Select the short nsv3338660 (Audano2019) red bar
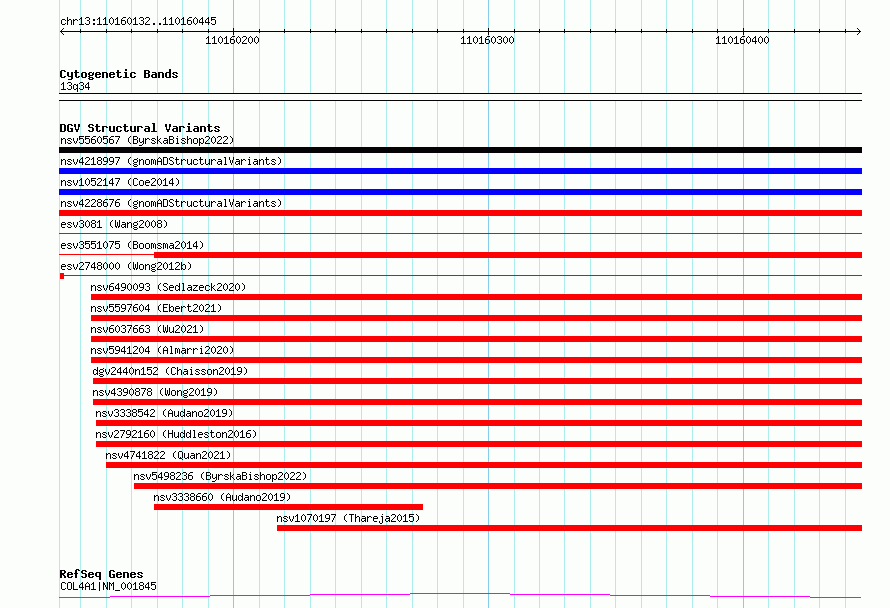 [x=288, y=507]
